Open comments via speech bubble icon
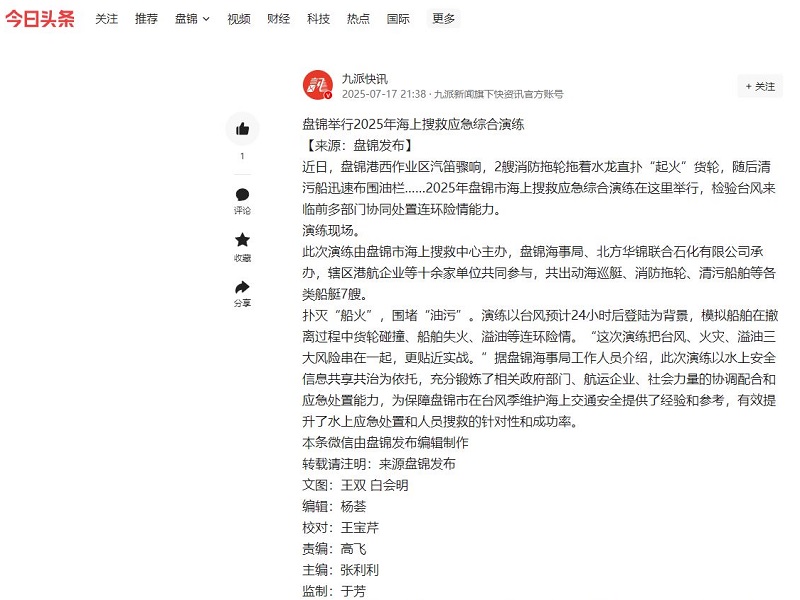This screenshot has width=800, height=600. pos(242,194)
